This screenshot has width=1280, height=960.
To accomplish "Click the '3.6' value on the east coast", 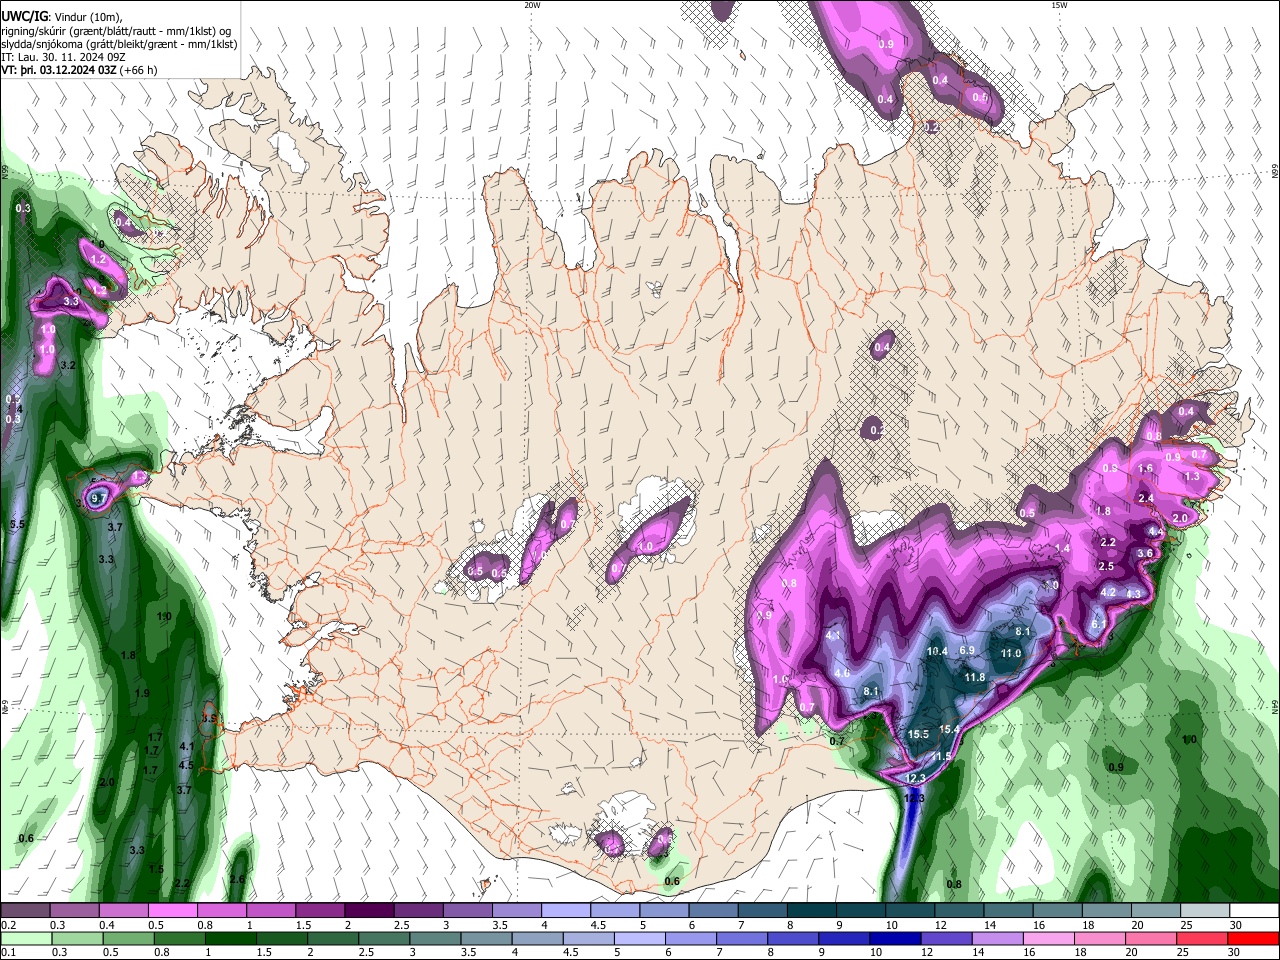I will pos(1146,553).
